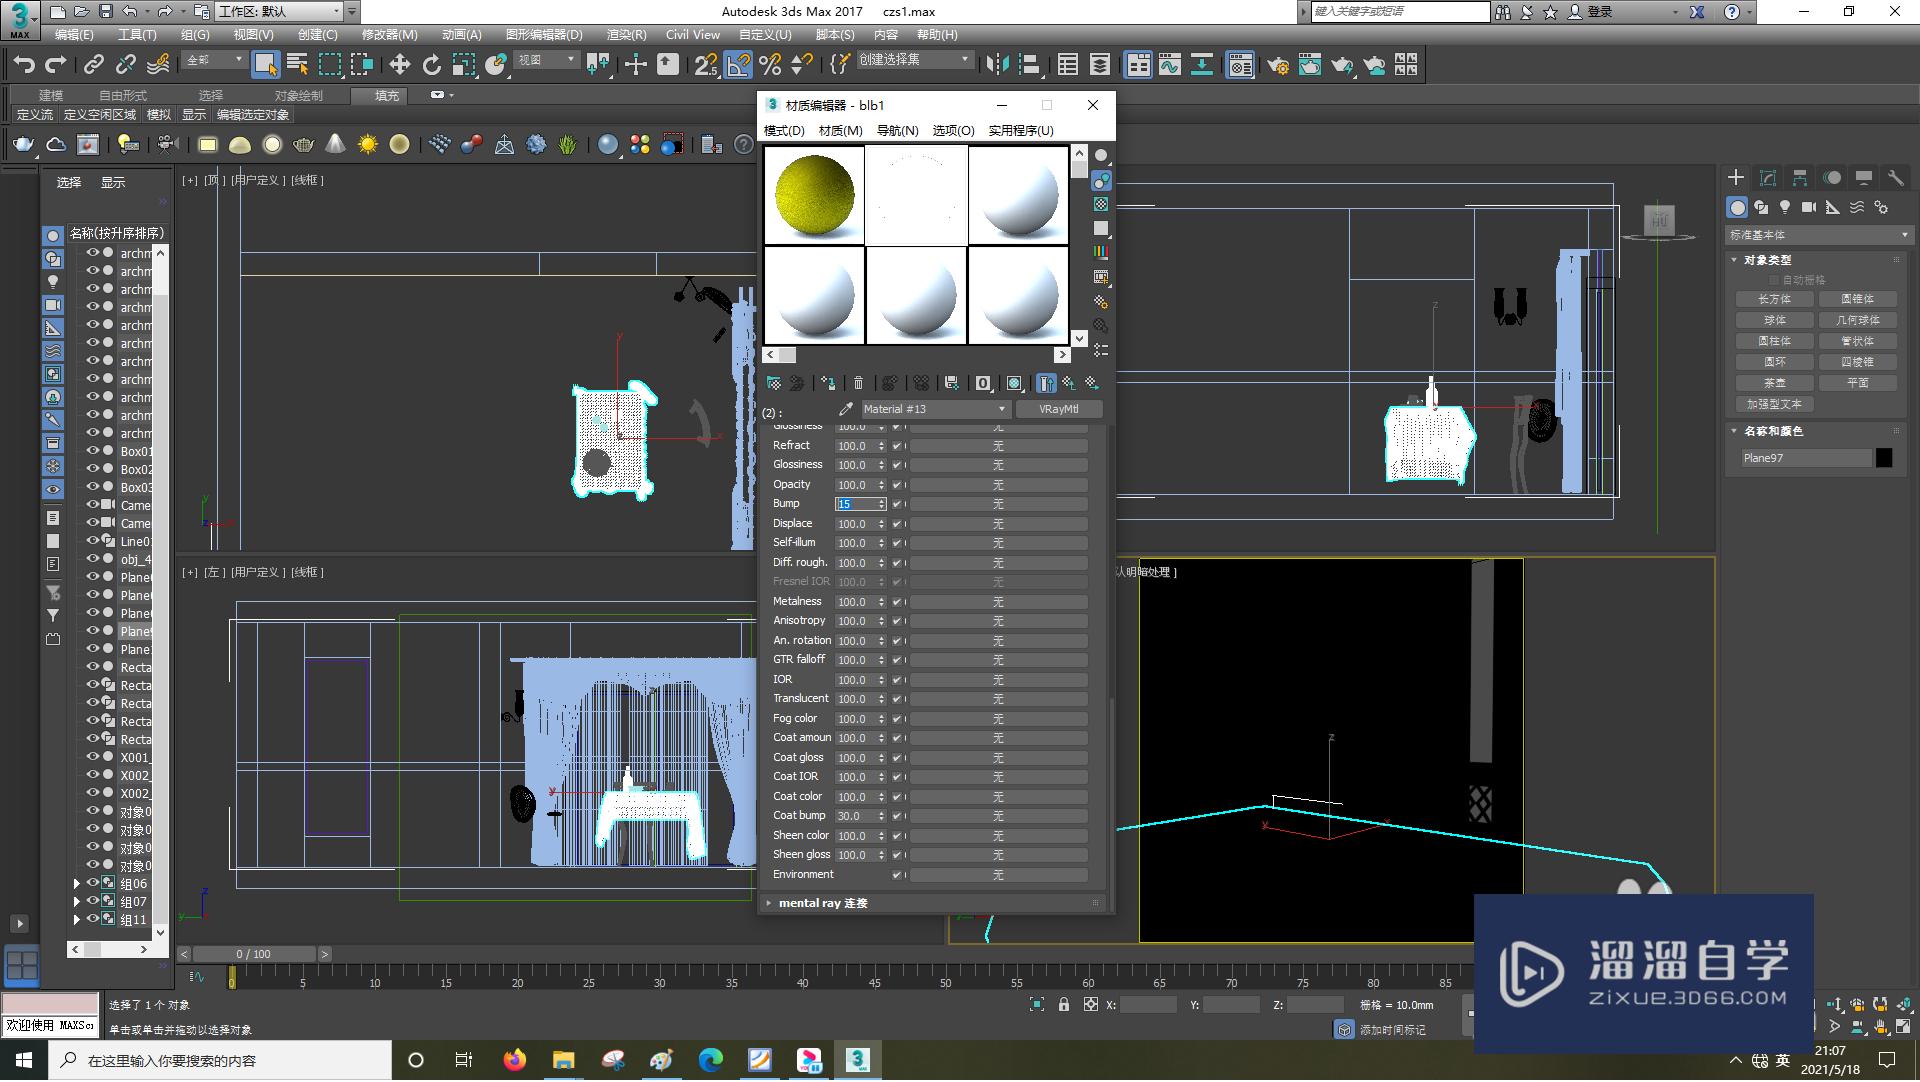Open the 渲染(R) menu
1920x1082 pixels.
pos(626,34)
